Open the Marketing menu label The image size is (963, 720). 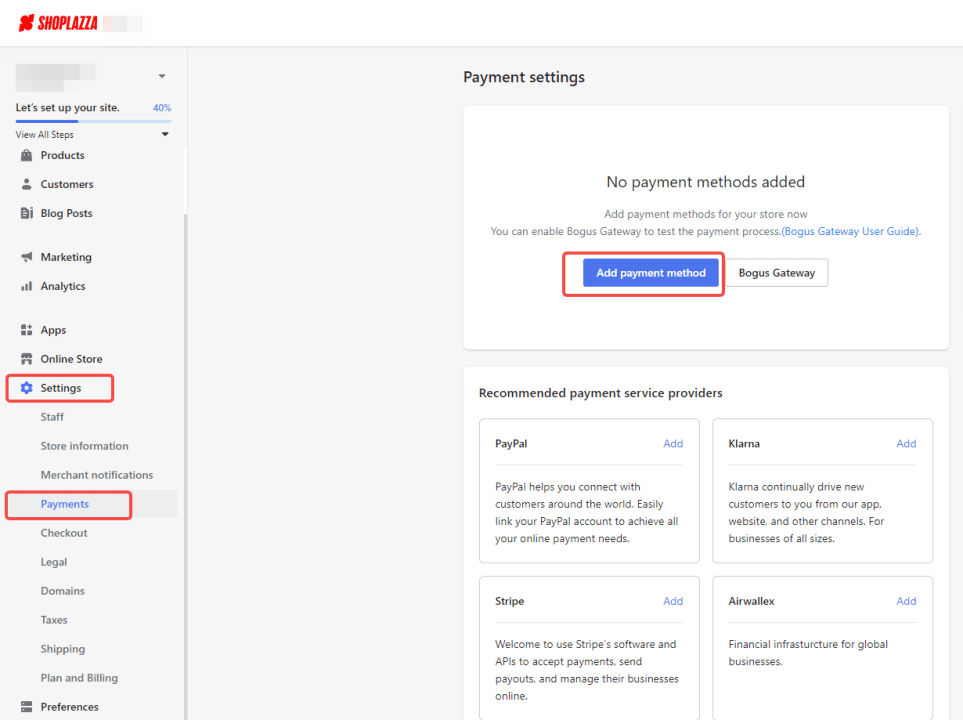pos(66,257)
